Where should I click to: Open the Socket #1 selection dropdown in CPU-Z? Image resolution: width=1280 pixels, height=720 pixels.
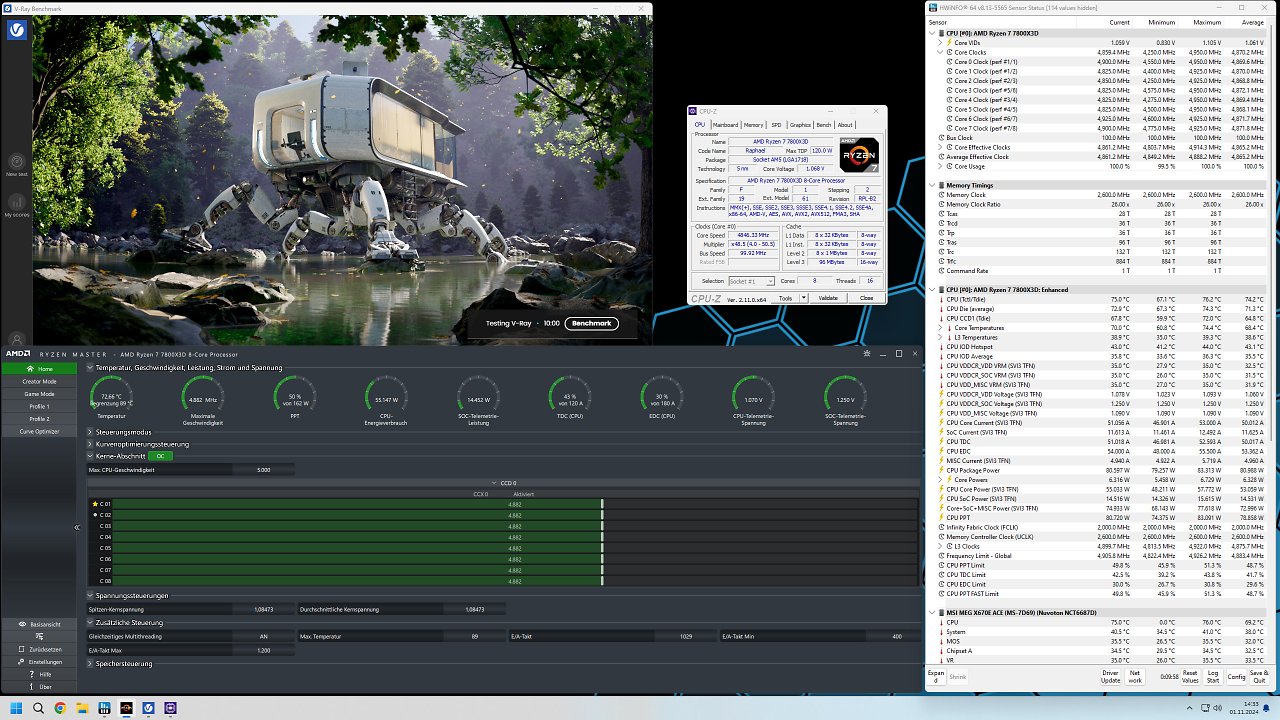pos(751,281)
